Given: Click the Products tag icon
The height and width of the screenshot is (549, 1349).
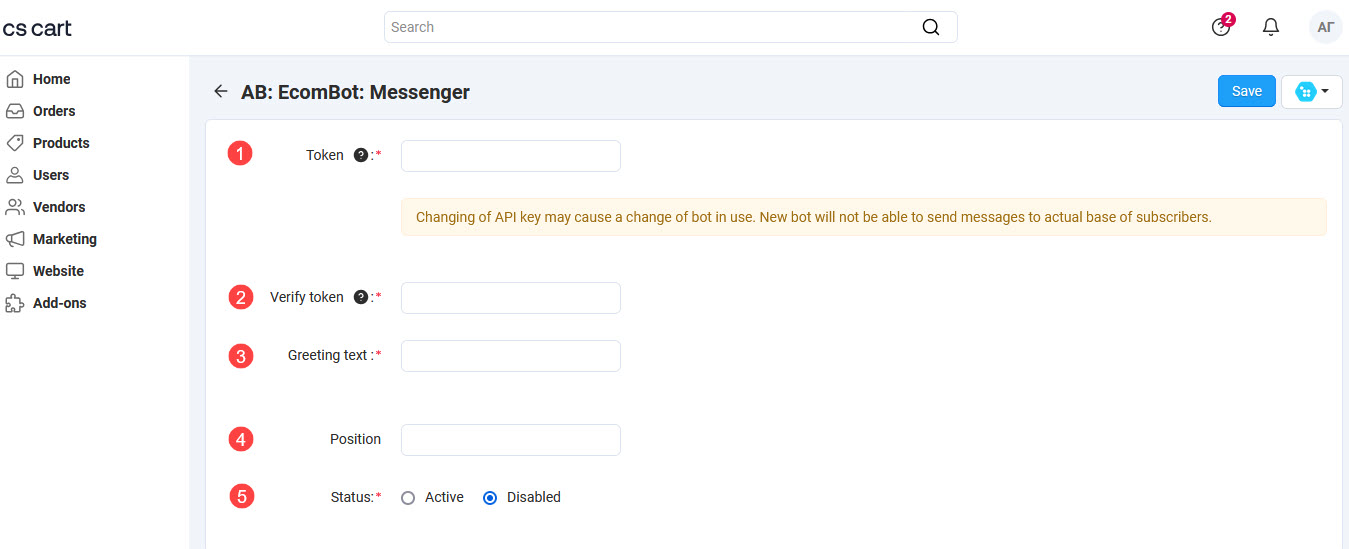Looking at the screenshot, I should (15, 143).
